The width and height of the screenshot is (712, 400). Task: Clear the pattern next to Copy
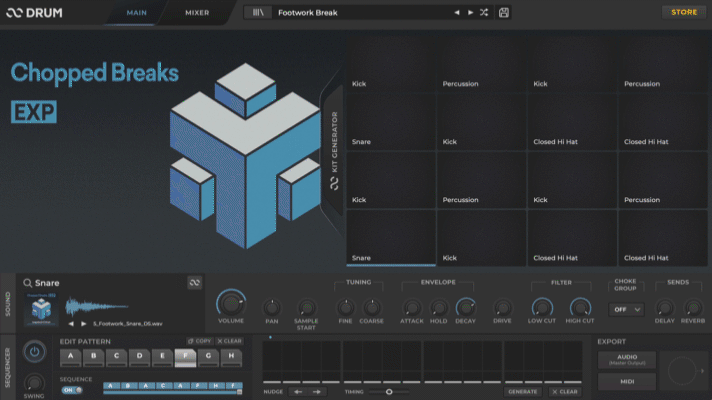pos(229,341)
